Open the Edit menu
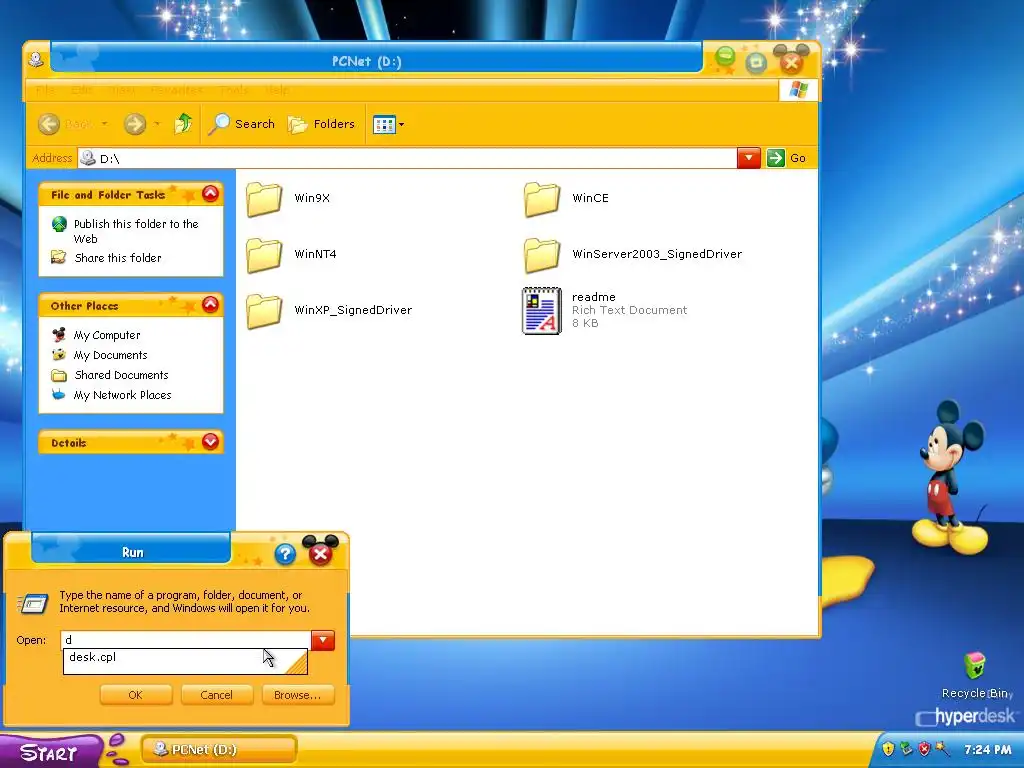1024x768 pixels. (82, 89)
